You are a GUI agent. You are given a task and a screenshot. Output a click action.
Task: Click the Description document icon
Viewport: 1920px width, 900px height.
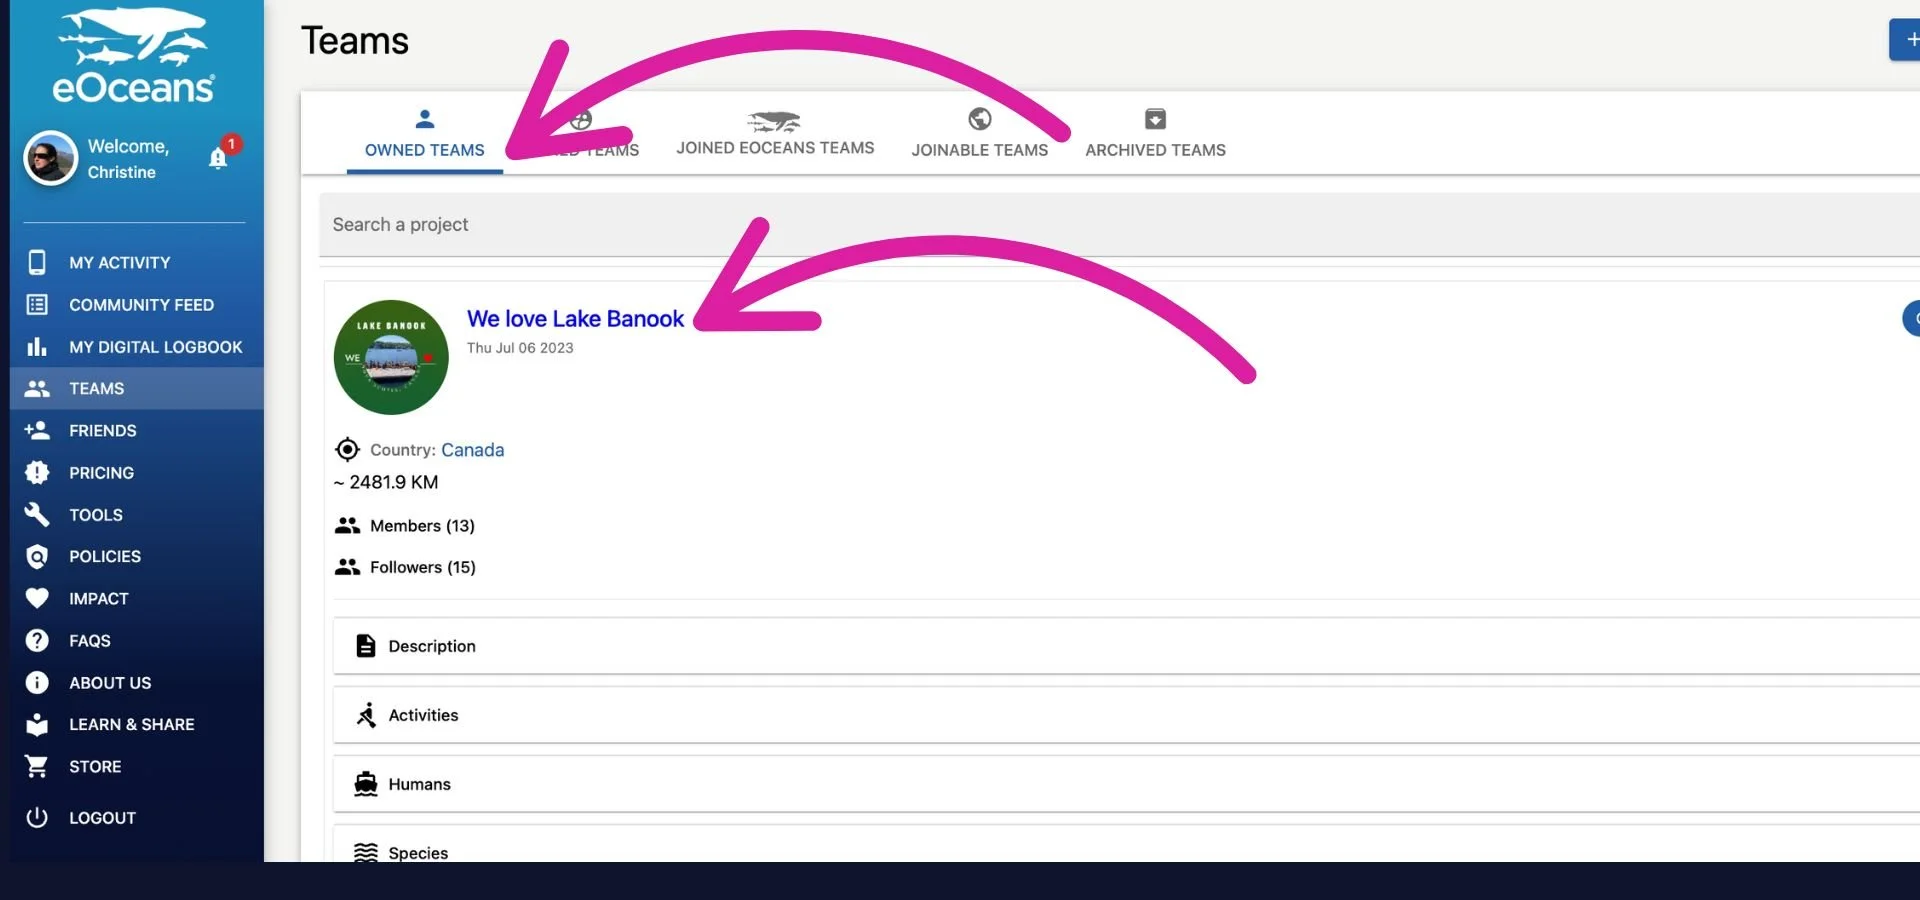click(366, 646)
